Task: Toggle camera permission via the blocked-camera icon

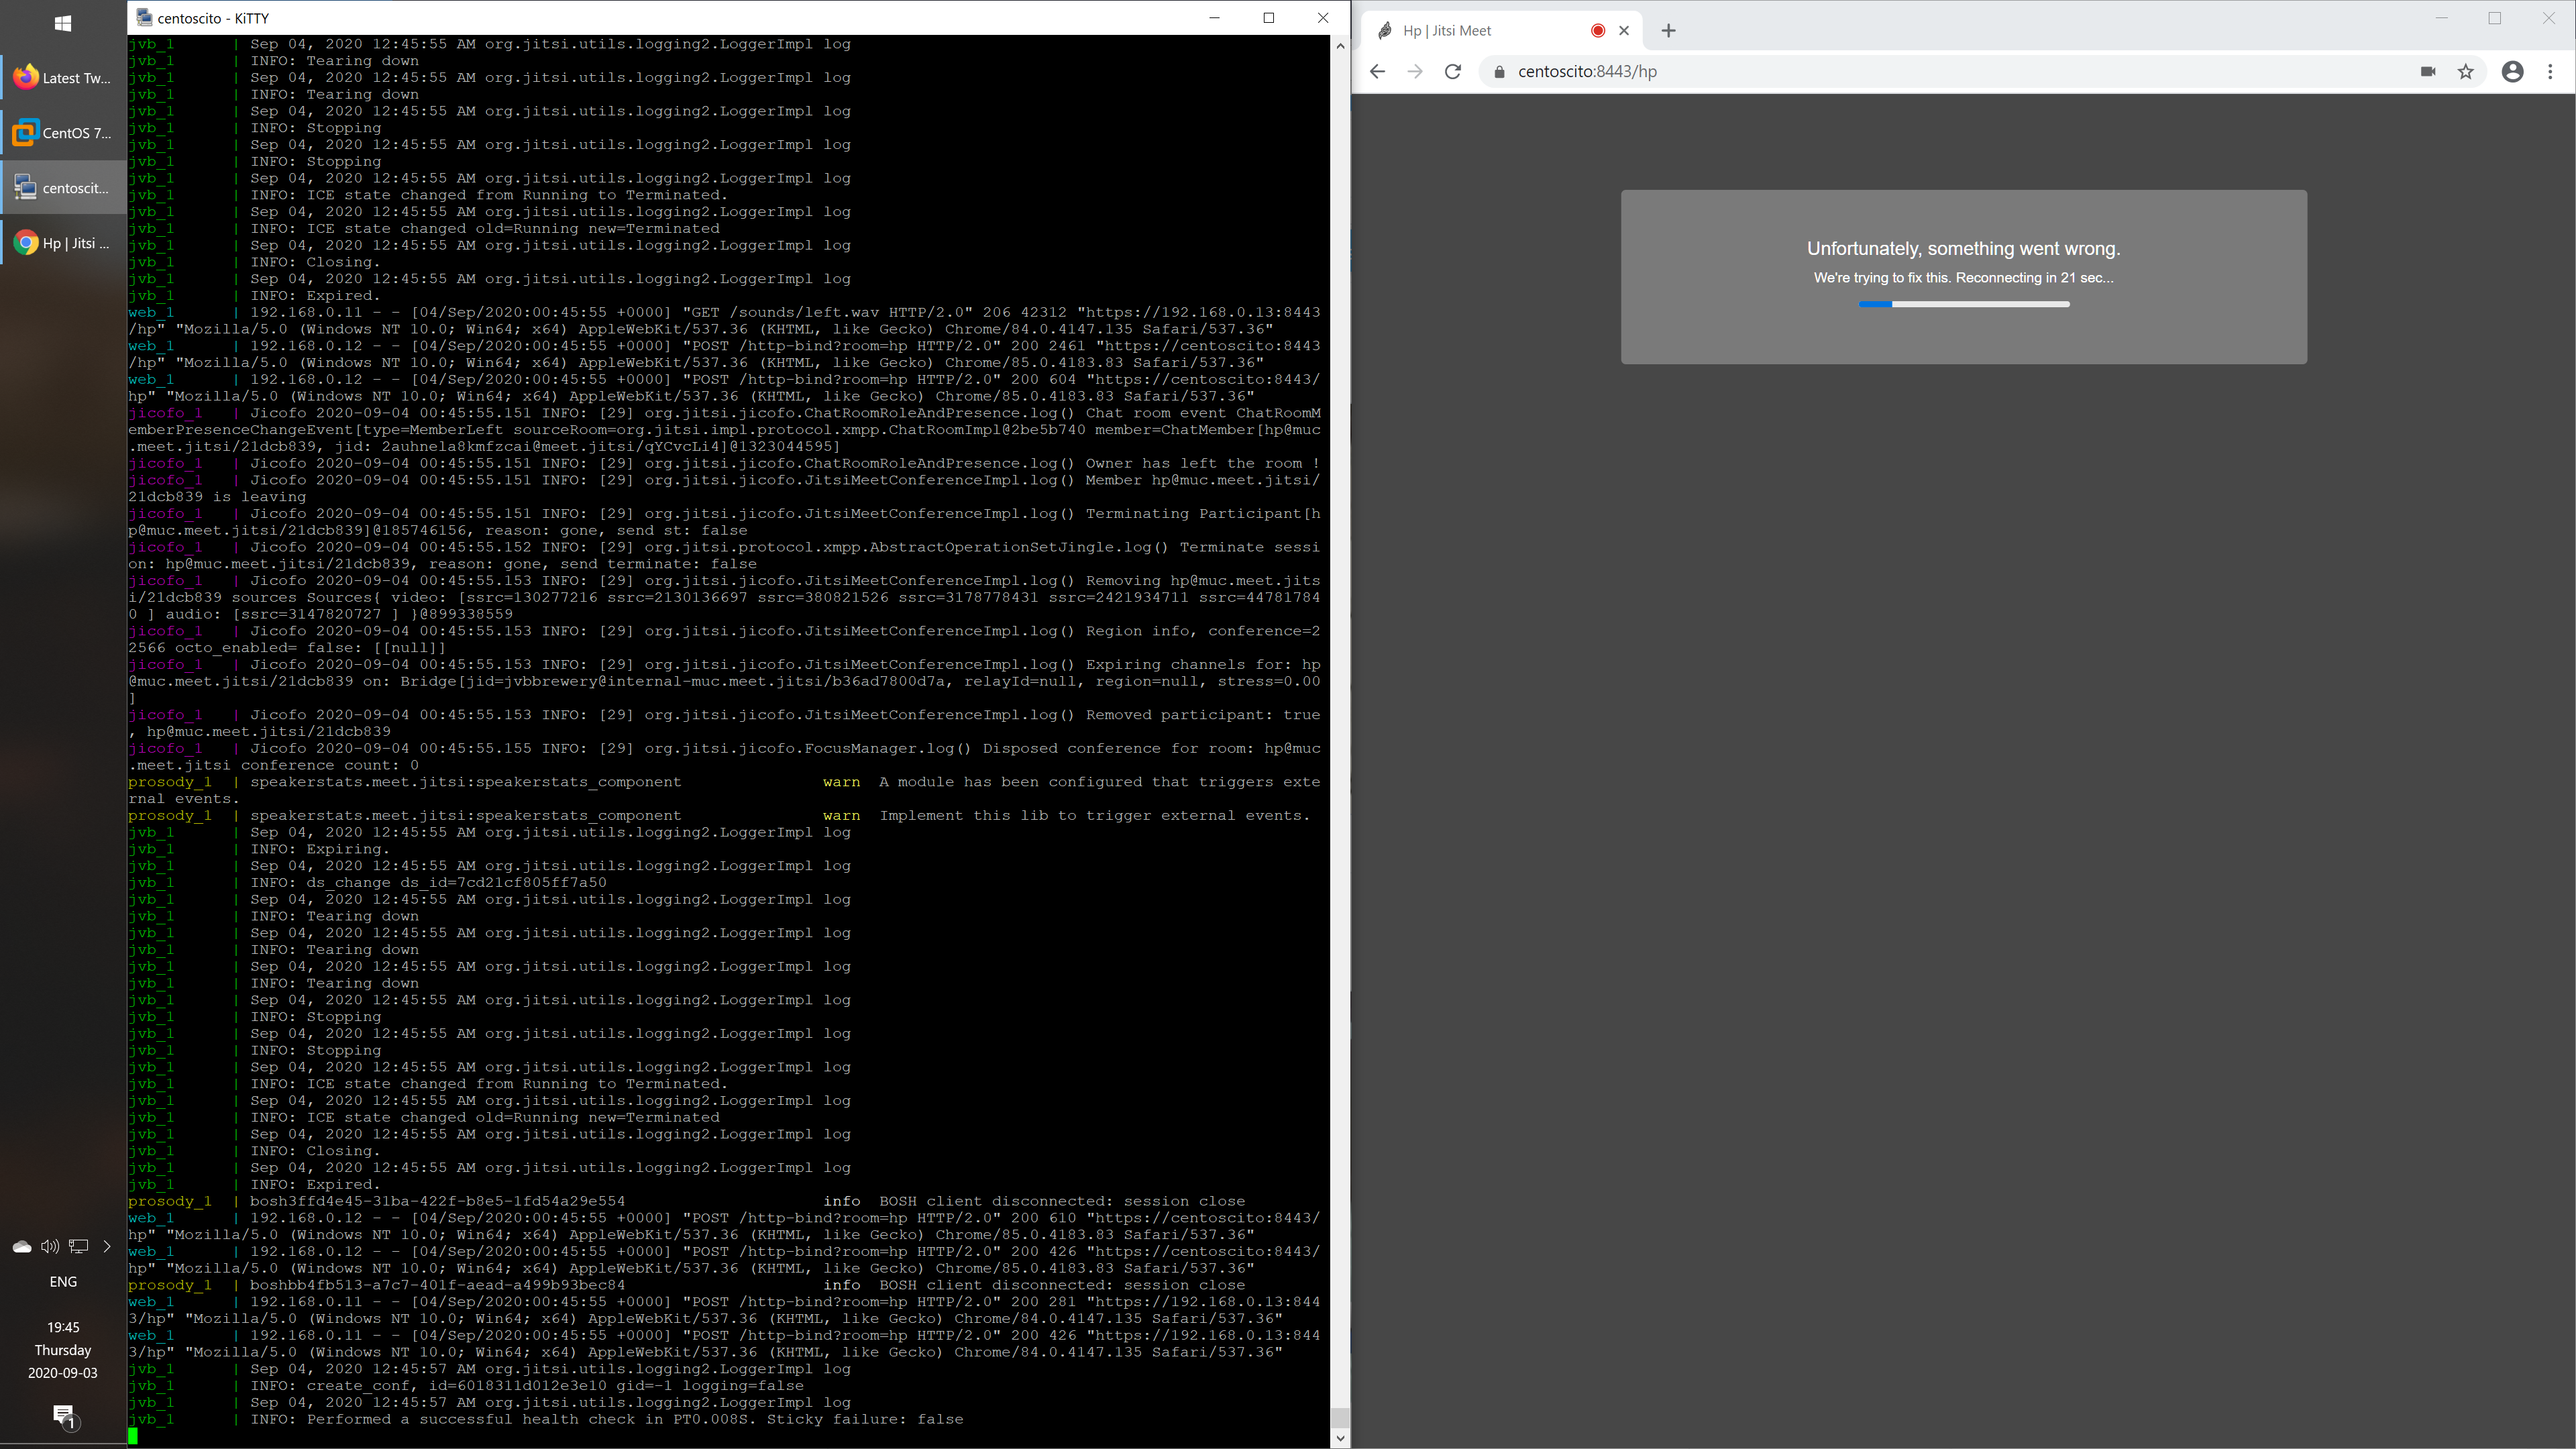Action: pyautogui.click(x=2428, y=71)
